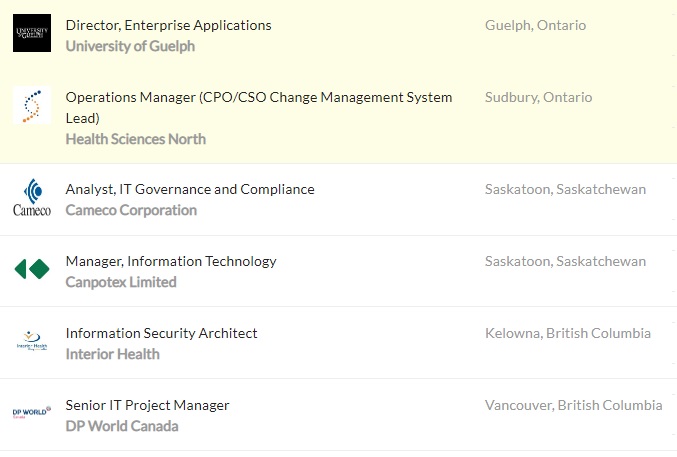Open Manager, Information Technology posting
Image resolution: width=677 pixels, height=457 pixels.
tap(171, 261)
